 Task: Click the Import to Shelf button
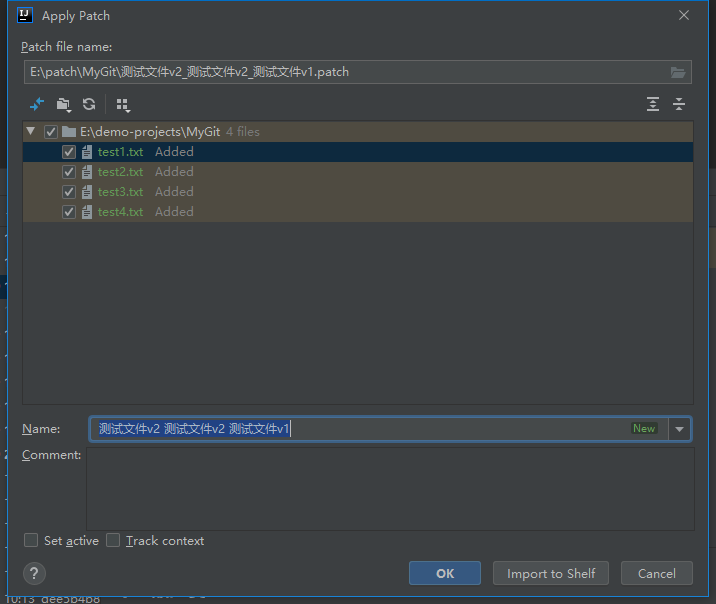point(551,573)
